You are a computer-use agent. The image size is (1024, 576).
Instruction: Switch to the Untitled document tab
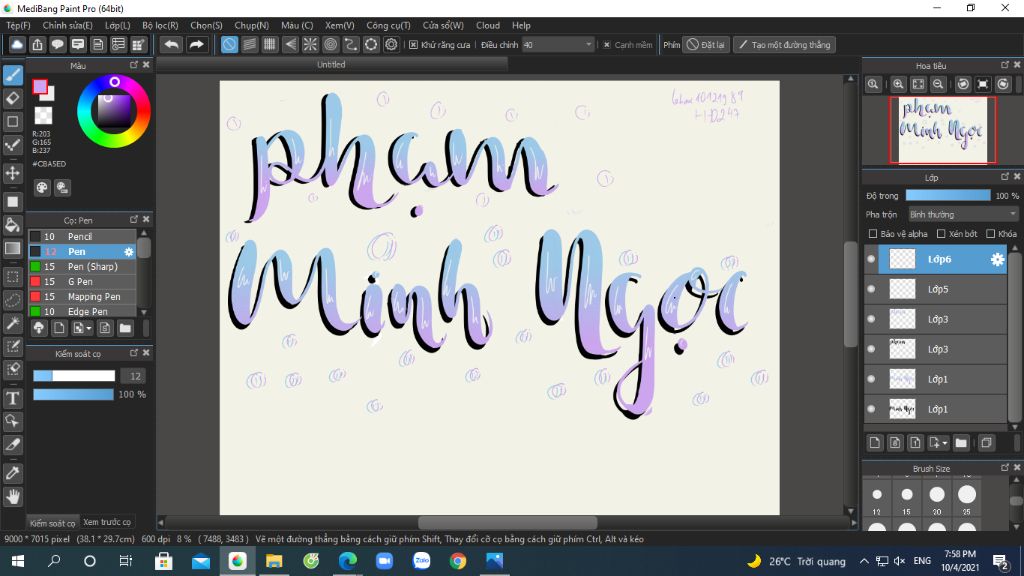pyautogui.click(x=331, y=64)
